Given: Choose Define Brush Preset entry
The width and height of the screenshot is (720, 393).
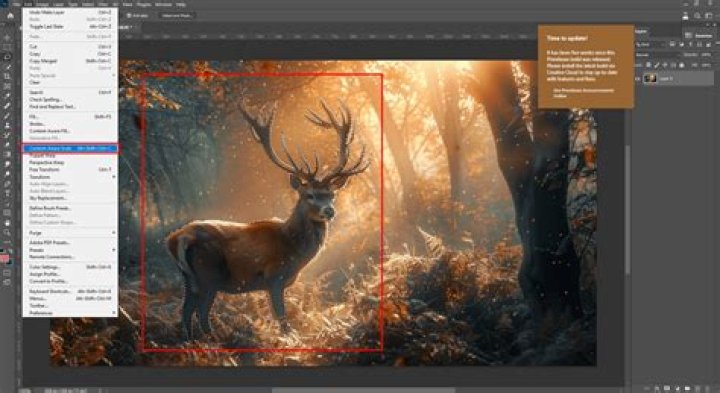Looking at the screenshot, I should click(x=70, y=208).
